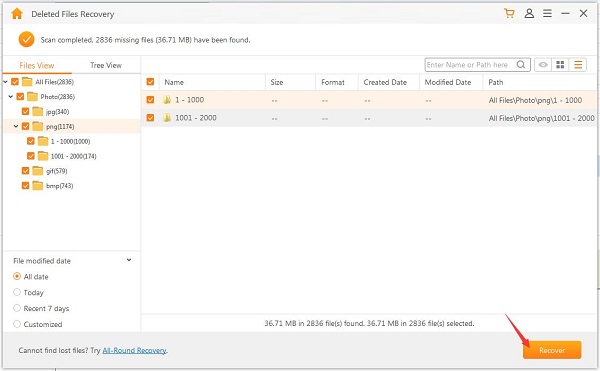Toggle the eye preview icon
The height and width of the screenshot is (371, 600).
tap(543, 65)
